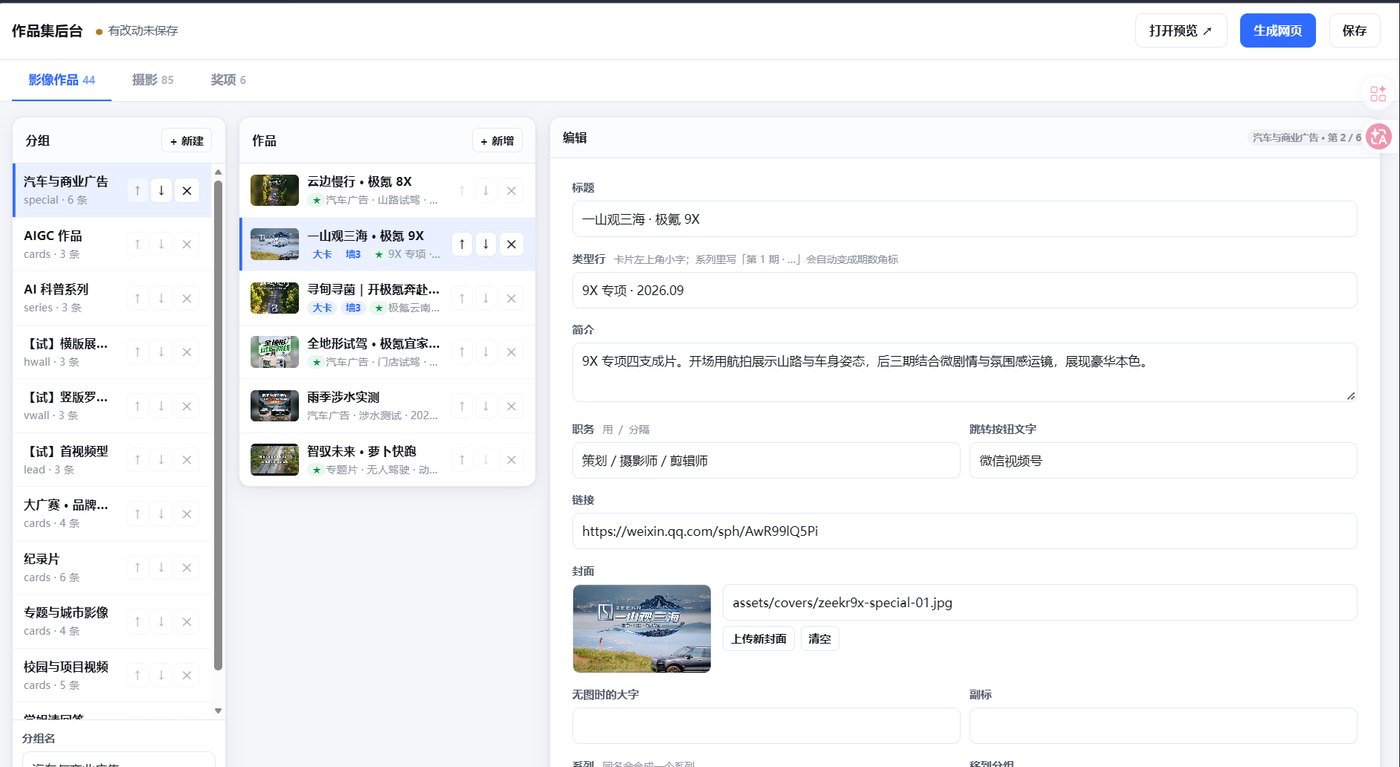The image size is (1400, 767).
Task: Remove the 一山观三海 work item
Action: pyautogui.click(x=510, y=244)
